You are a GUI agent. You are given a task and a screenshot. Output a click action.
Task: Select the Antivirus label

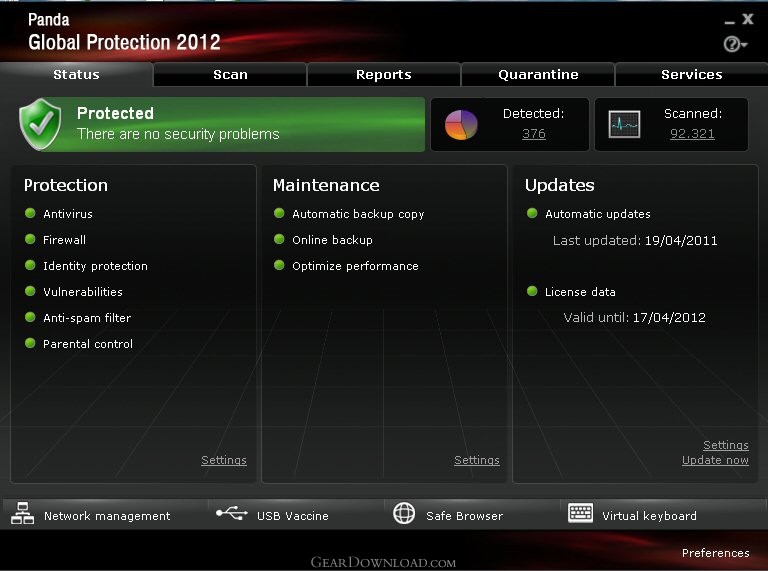68,214
